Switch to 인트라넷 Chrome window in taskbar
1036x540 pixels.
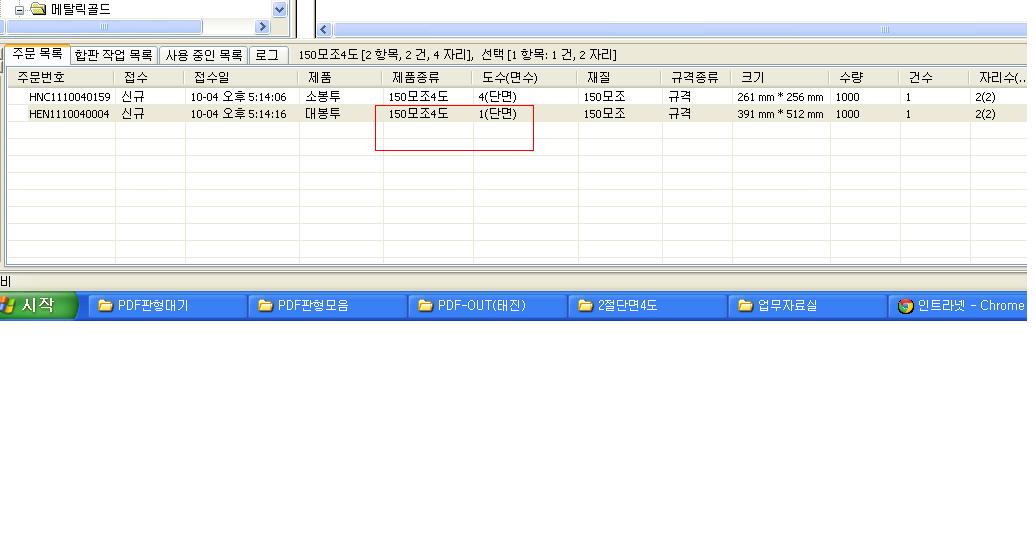click(x=961, y=306)
